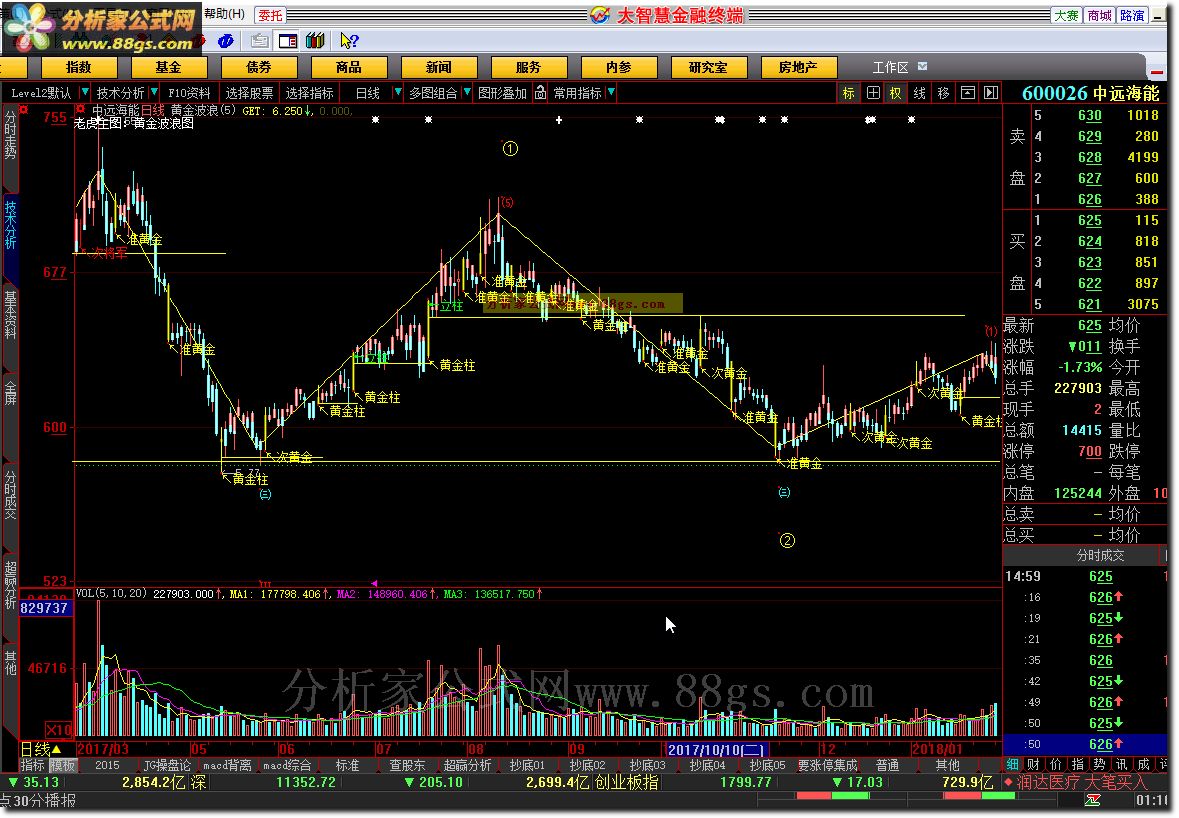The width and height of the screenshot is (1179, 818).
Task: Open the 基本资料 left sidebar tab
Action: 11,314
